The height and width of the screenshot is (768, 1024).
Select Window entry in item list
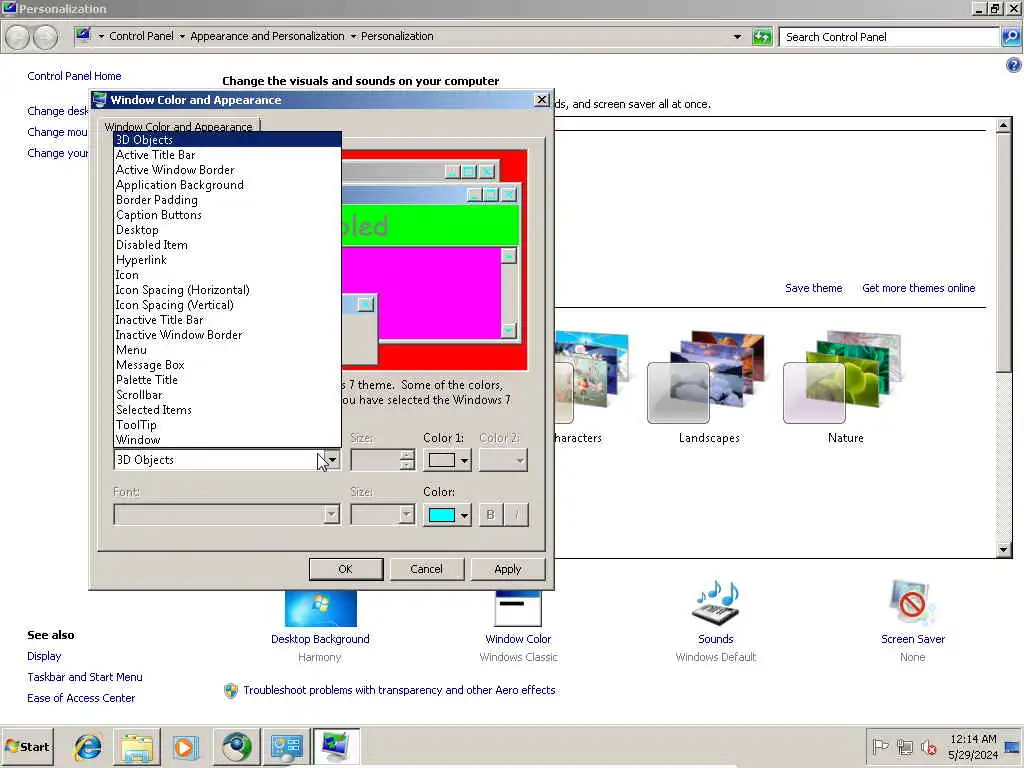pyautogui.click(x=227, y=440)
